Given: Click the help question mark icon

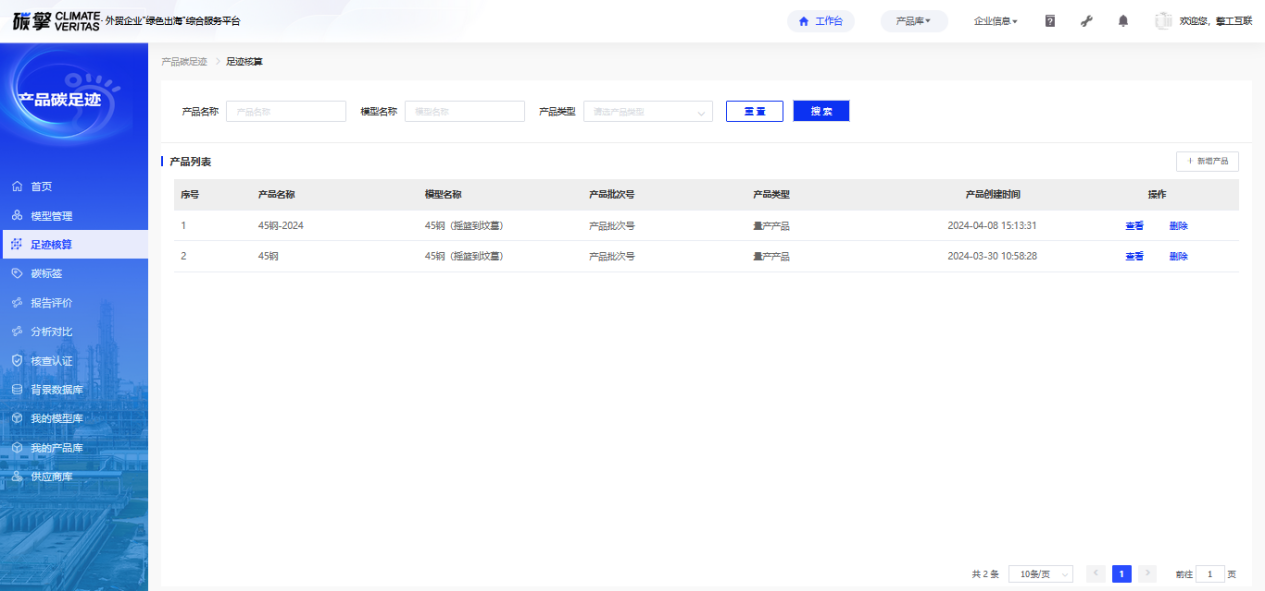Looking at the screenshot, I should coord(1050,21).
